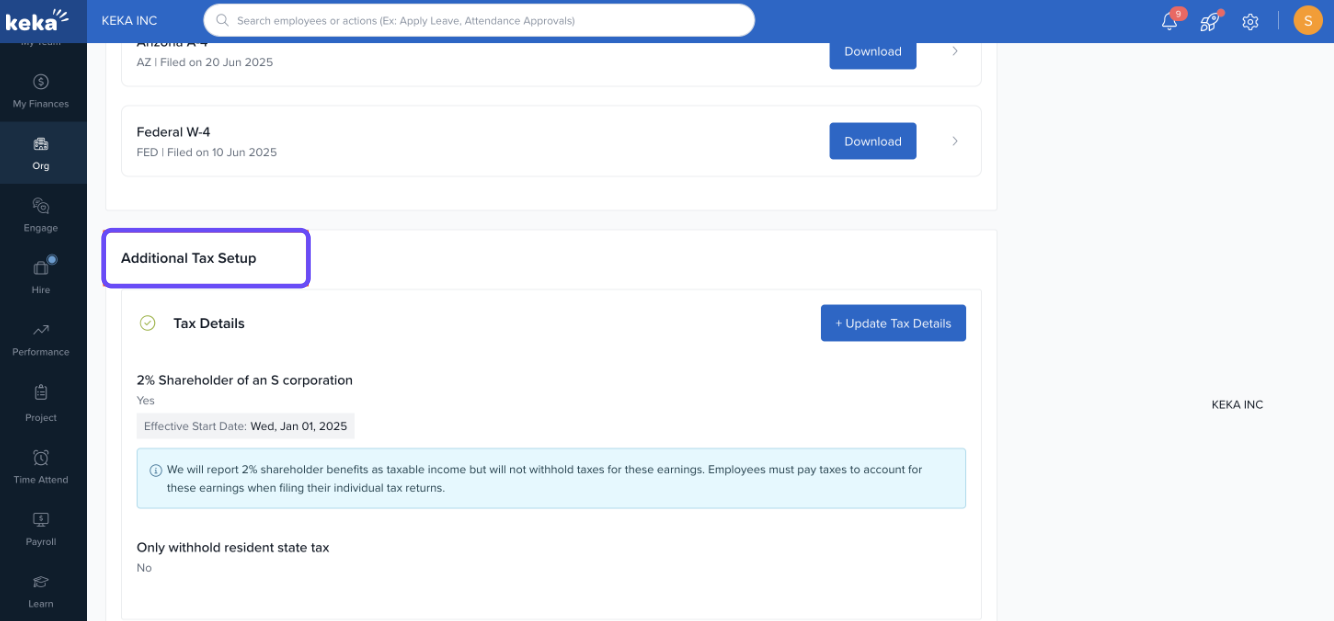Click the employee search field

point(480,20)
